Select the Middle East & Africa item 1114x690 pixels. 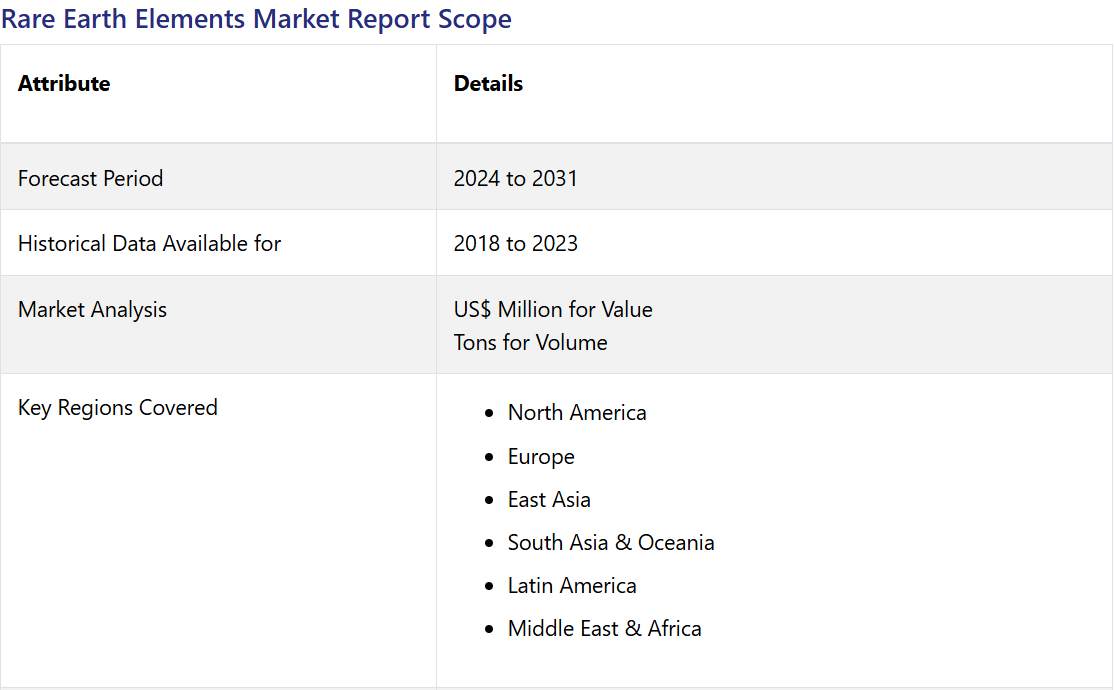(604, 629)
